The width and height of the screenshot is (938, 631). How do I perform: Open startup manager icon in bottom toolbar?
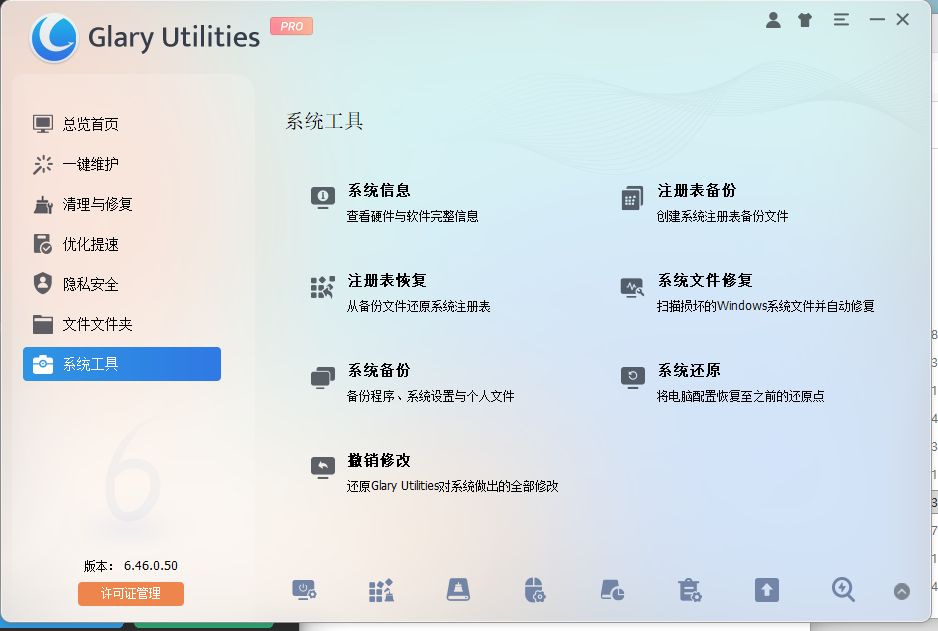click(x=304, y=590)
